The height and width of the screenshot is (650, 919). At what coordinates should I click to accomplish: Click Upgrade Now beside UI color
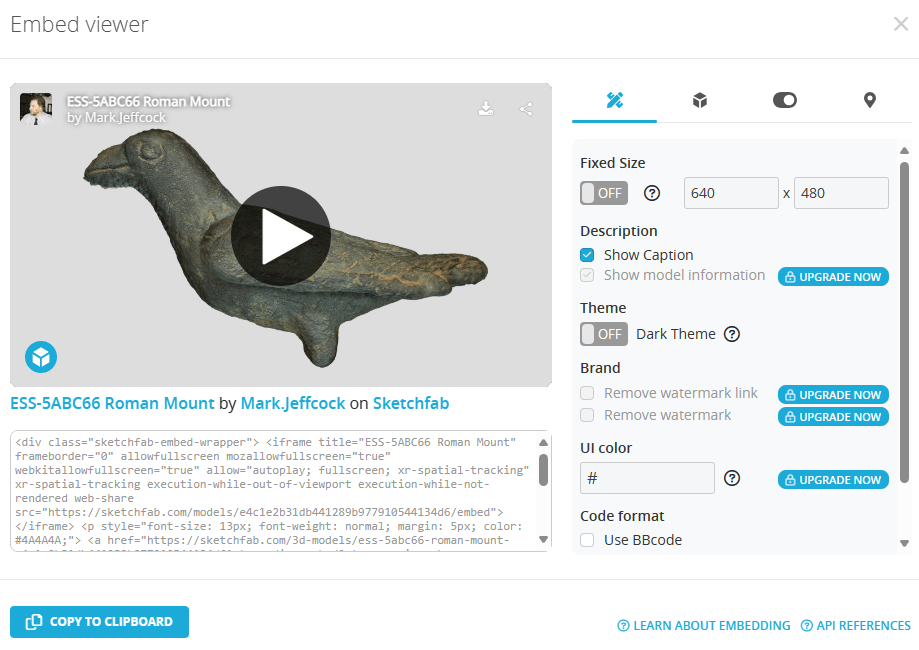pyautogui.click(x=833, y=479)
